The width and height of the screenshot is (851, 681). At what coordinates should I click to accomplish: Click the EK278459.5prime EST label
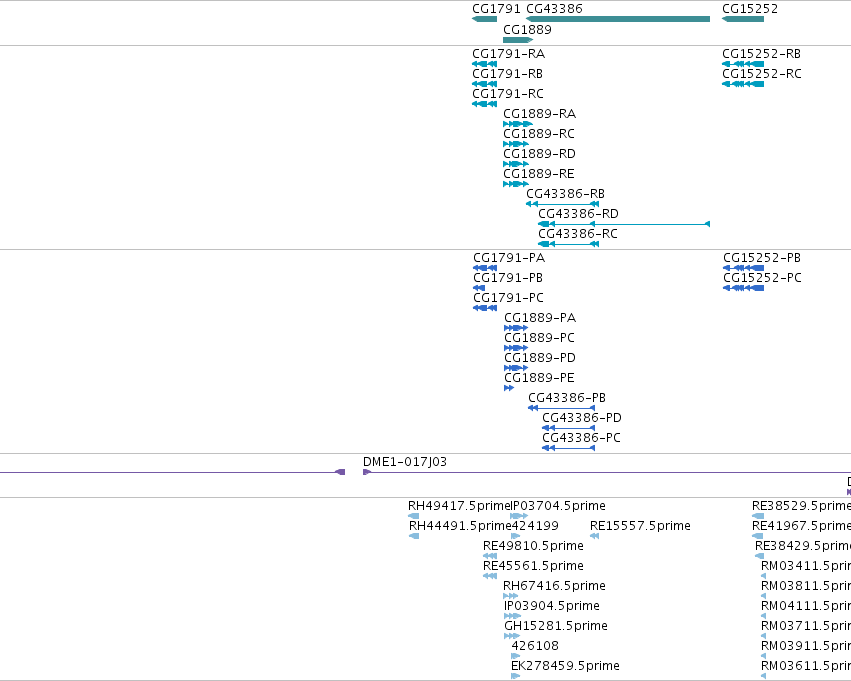(566, 666)
